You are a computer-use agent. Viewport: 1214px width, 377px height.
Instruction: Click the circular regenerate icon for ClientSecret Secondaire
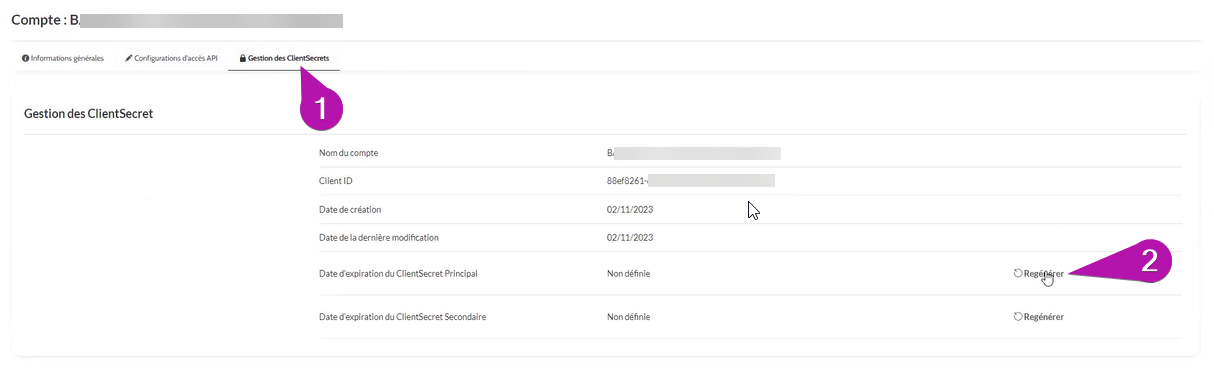point(1017,317)
